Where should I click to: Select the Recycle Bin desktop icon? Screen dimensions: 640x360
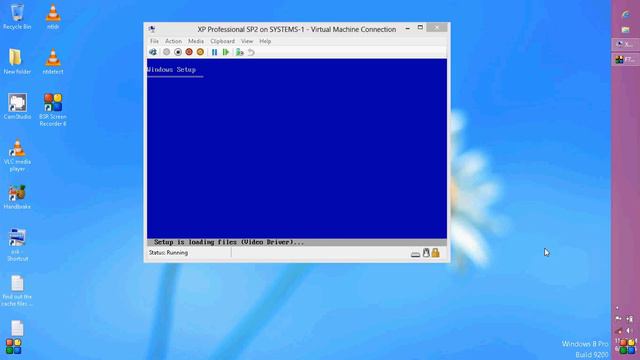coord(17,17)
